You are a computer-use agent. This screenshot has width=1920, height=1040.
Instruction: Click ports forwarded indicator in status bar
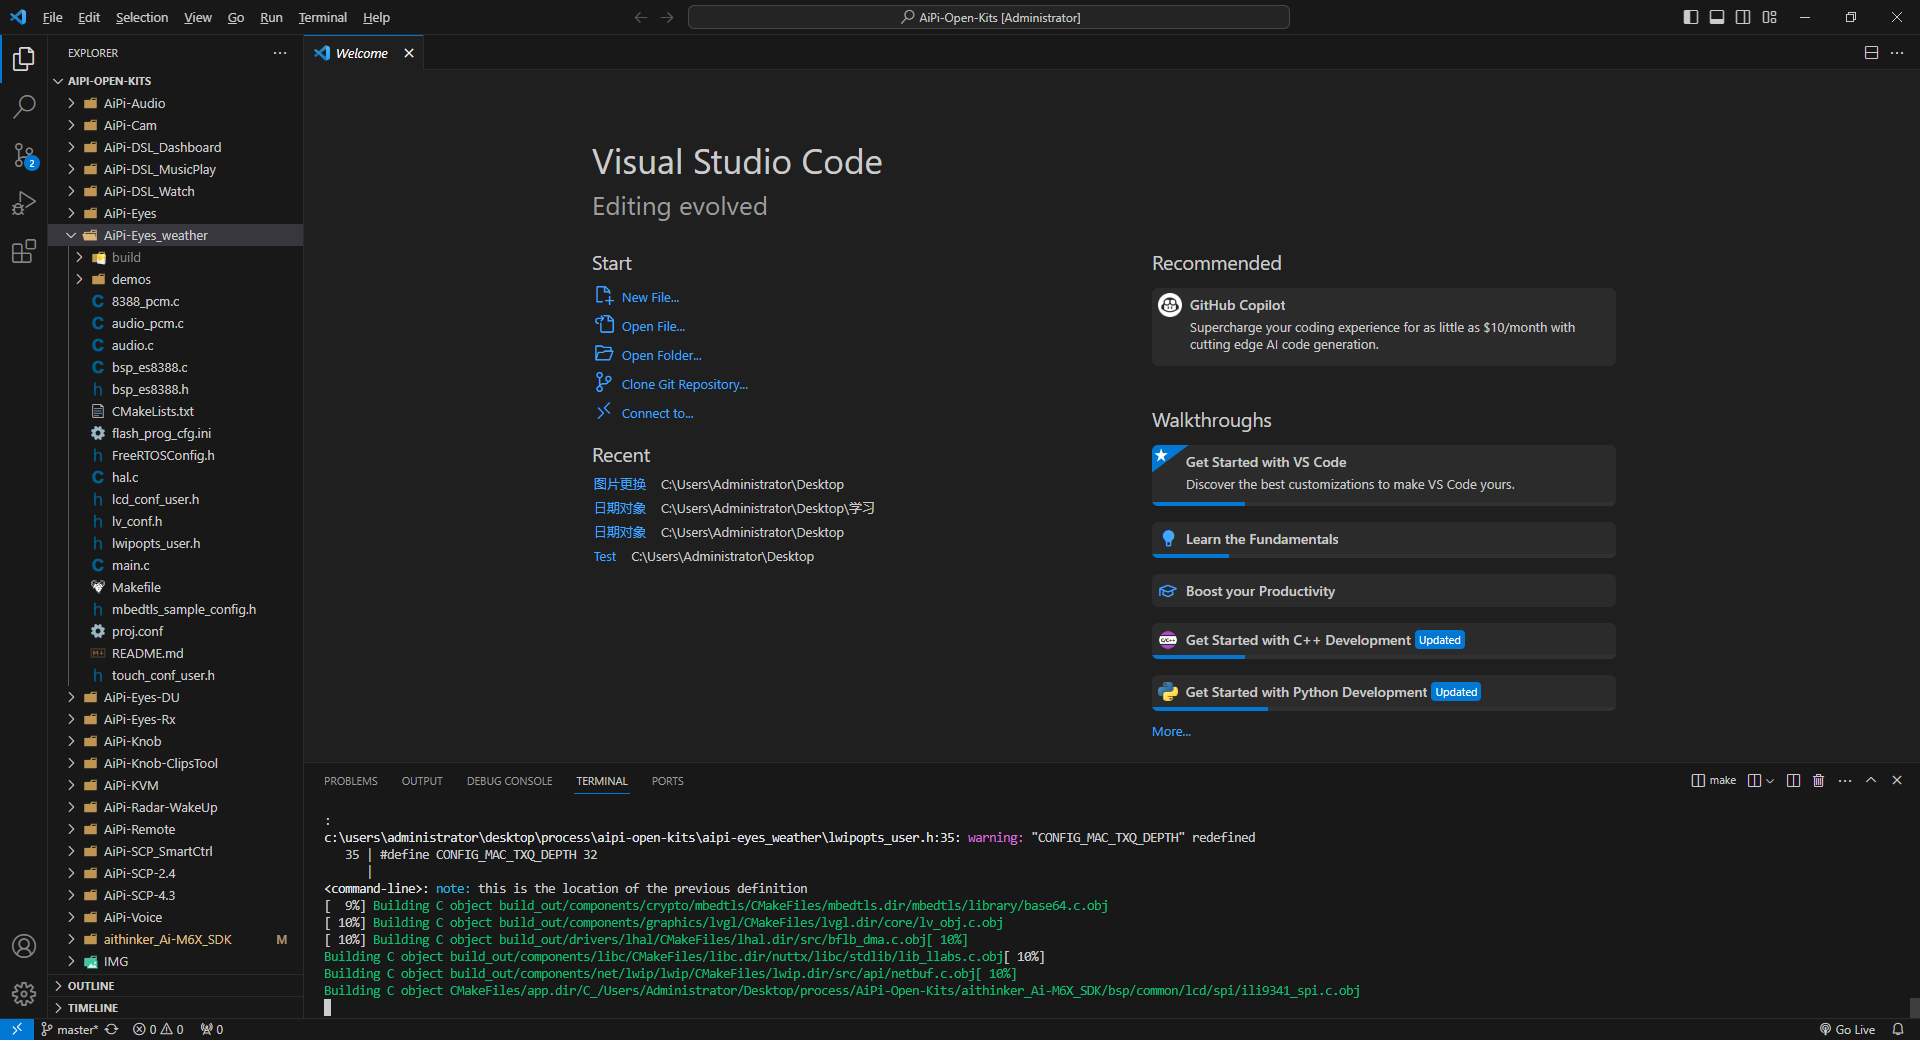[212, 1029]
